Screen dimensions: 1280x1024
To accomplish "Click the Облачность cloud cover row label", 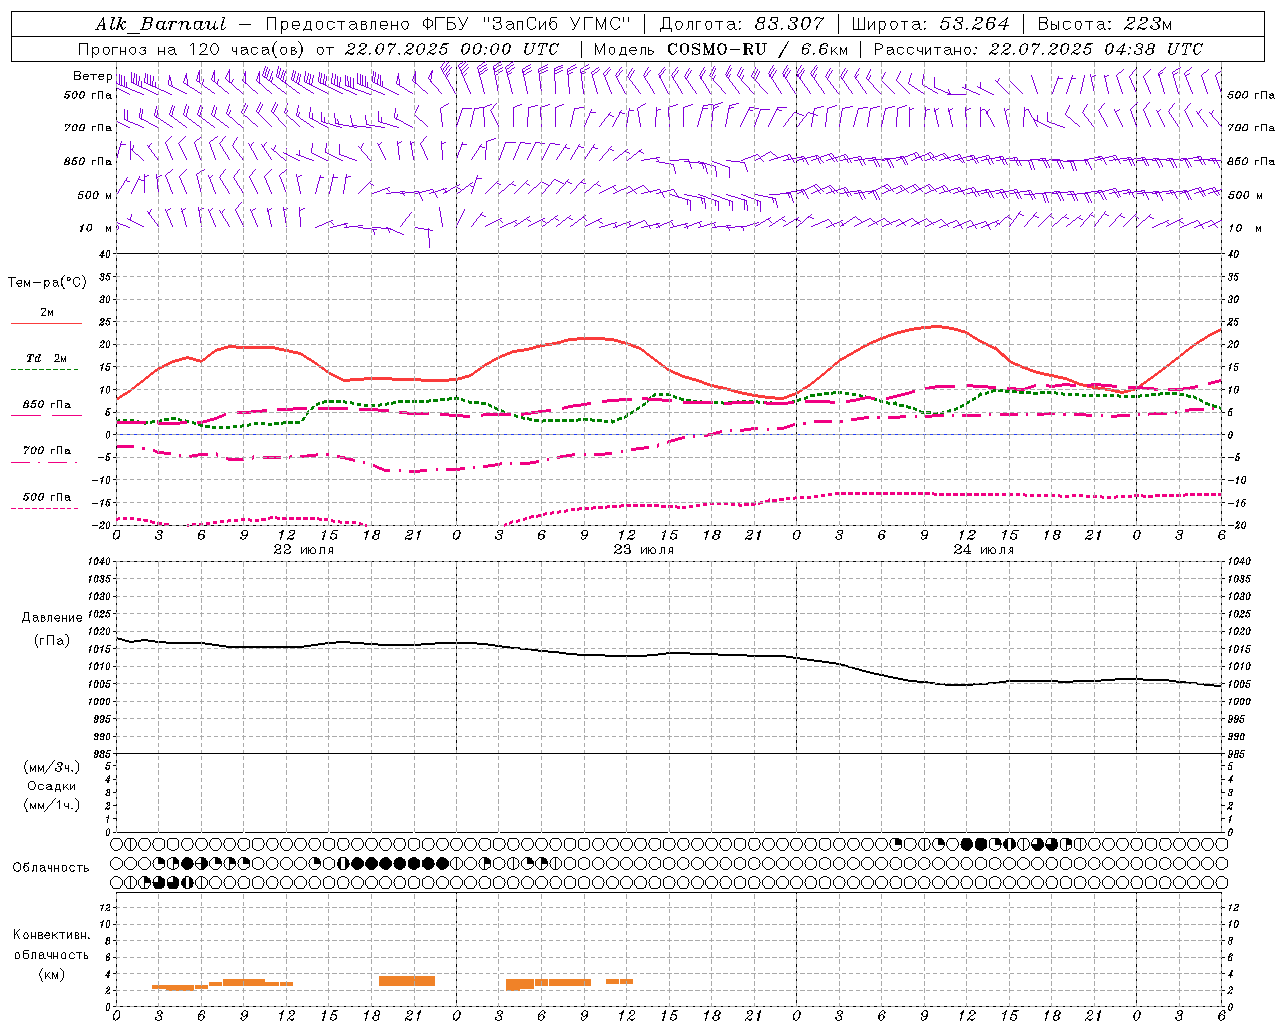I will coord(51,867).
